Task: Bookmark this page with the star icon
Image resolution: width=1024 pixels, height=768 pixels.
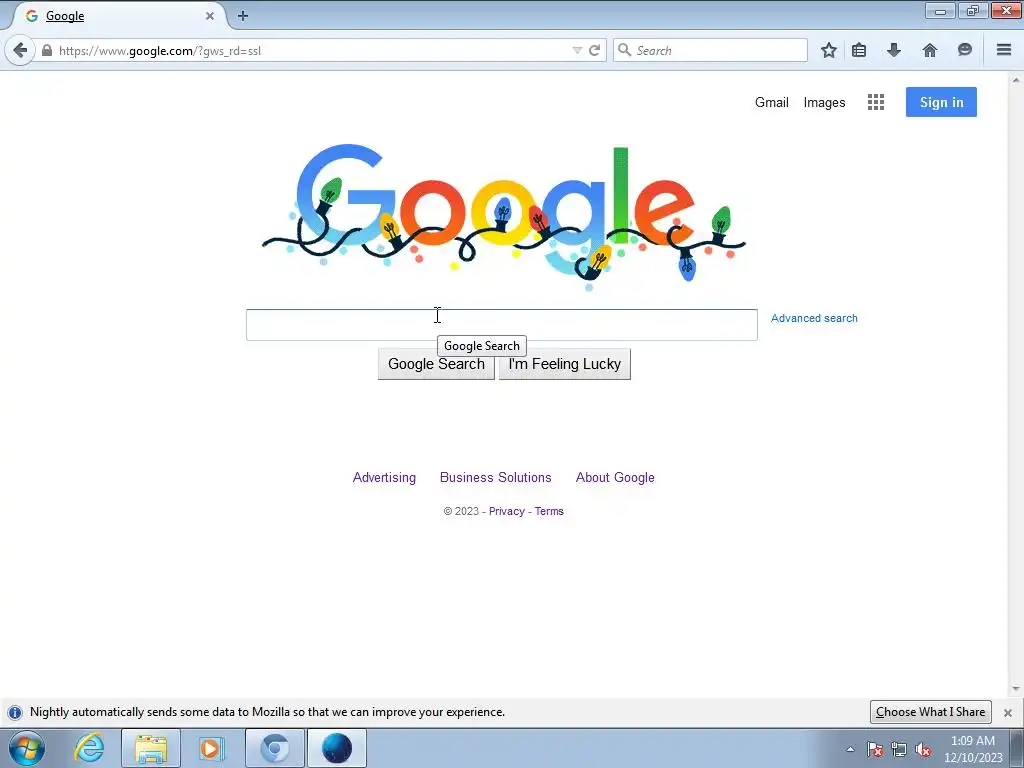Action: [x=829, y=50]
